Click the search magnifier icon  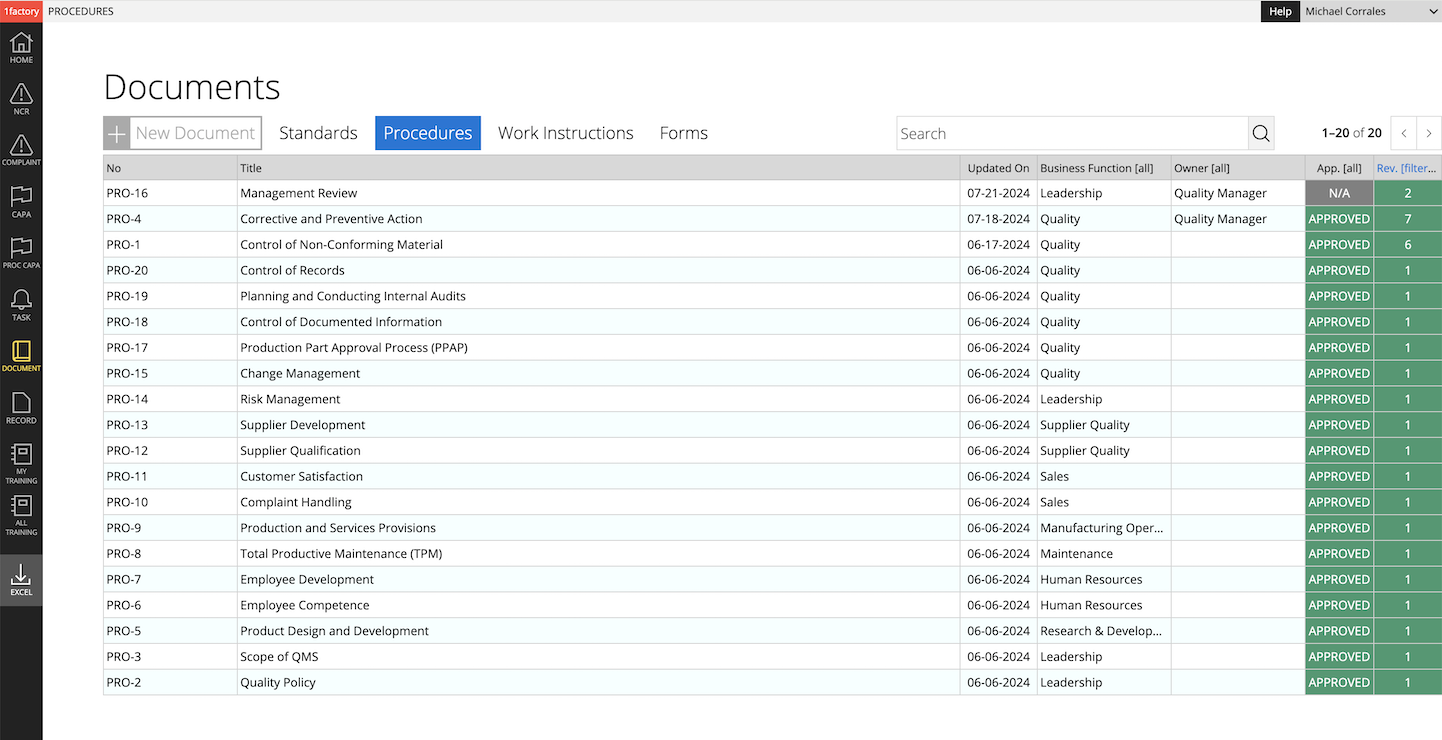point(1261,133)
